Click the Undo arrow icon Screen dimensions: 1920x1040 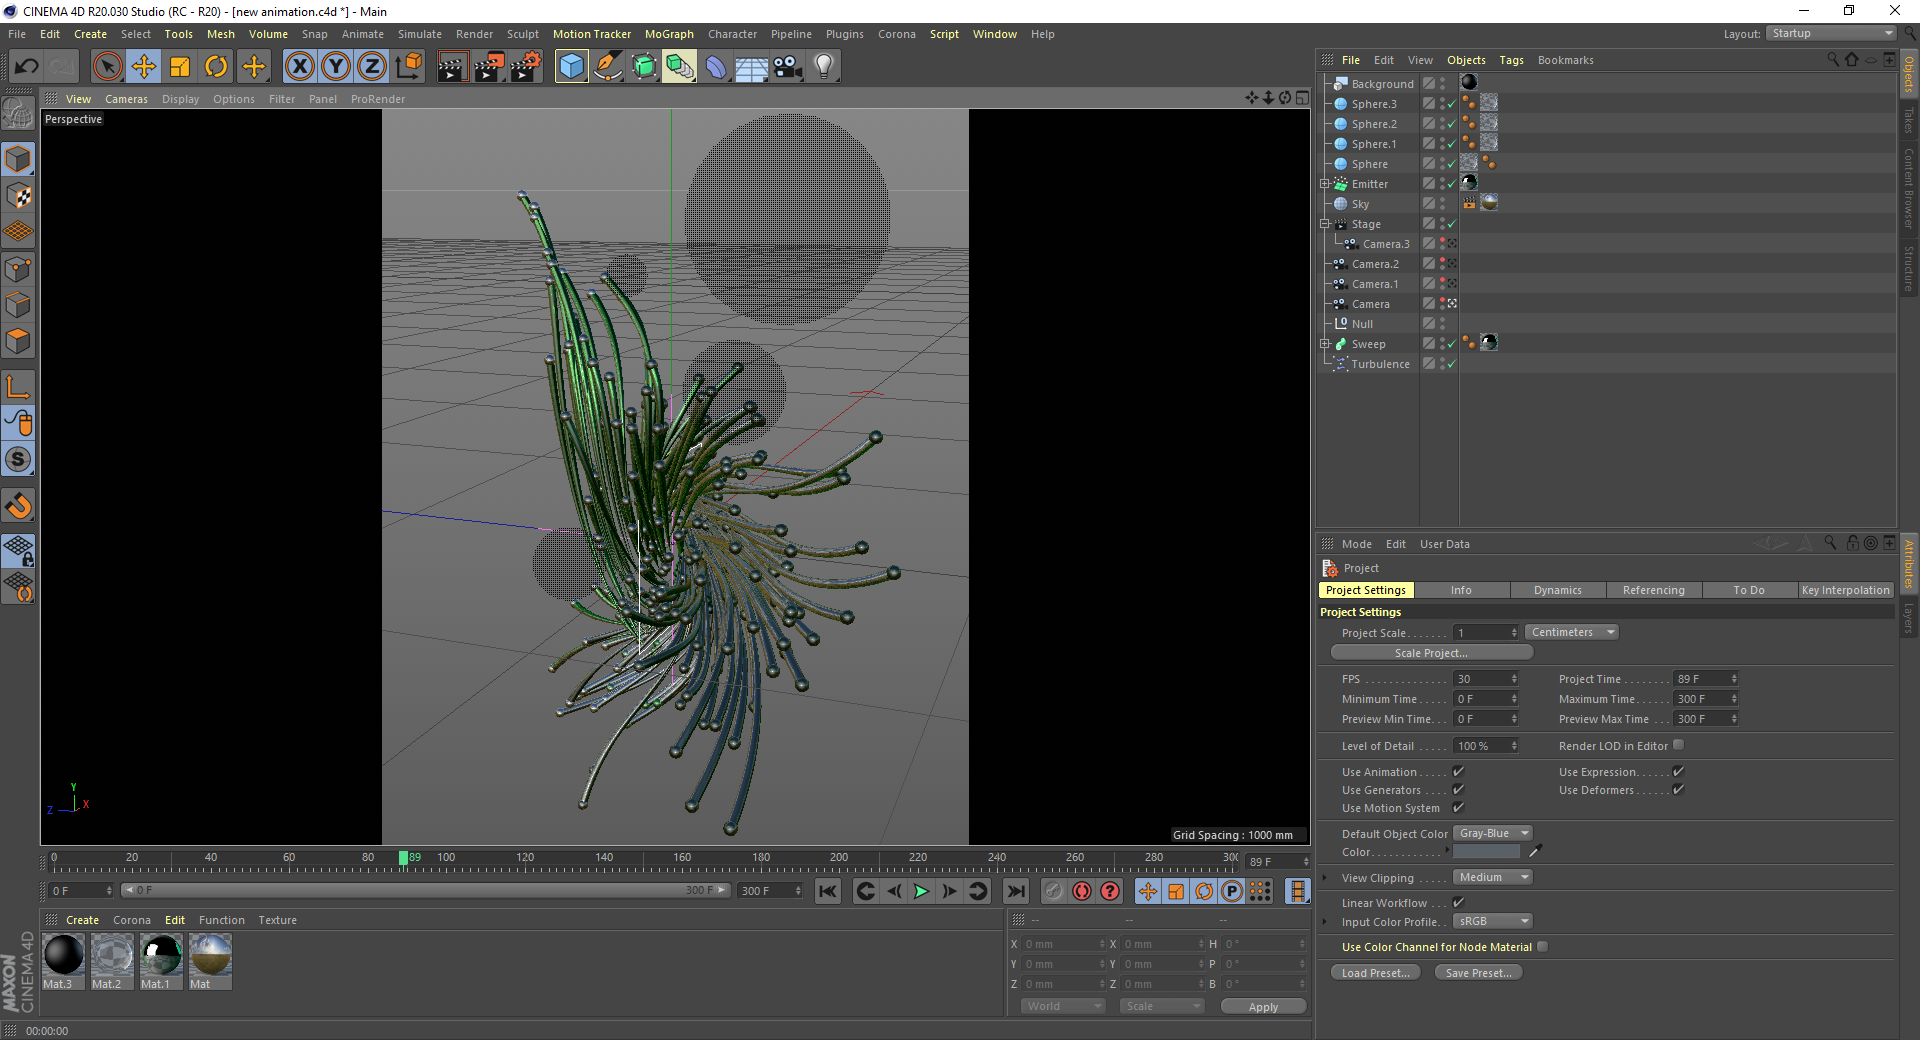(x=27, y=67)
